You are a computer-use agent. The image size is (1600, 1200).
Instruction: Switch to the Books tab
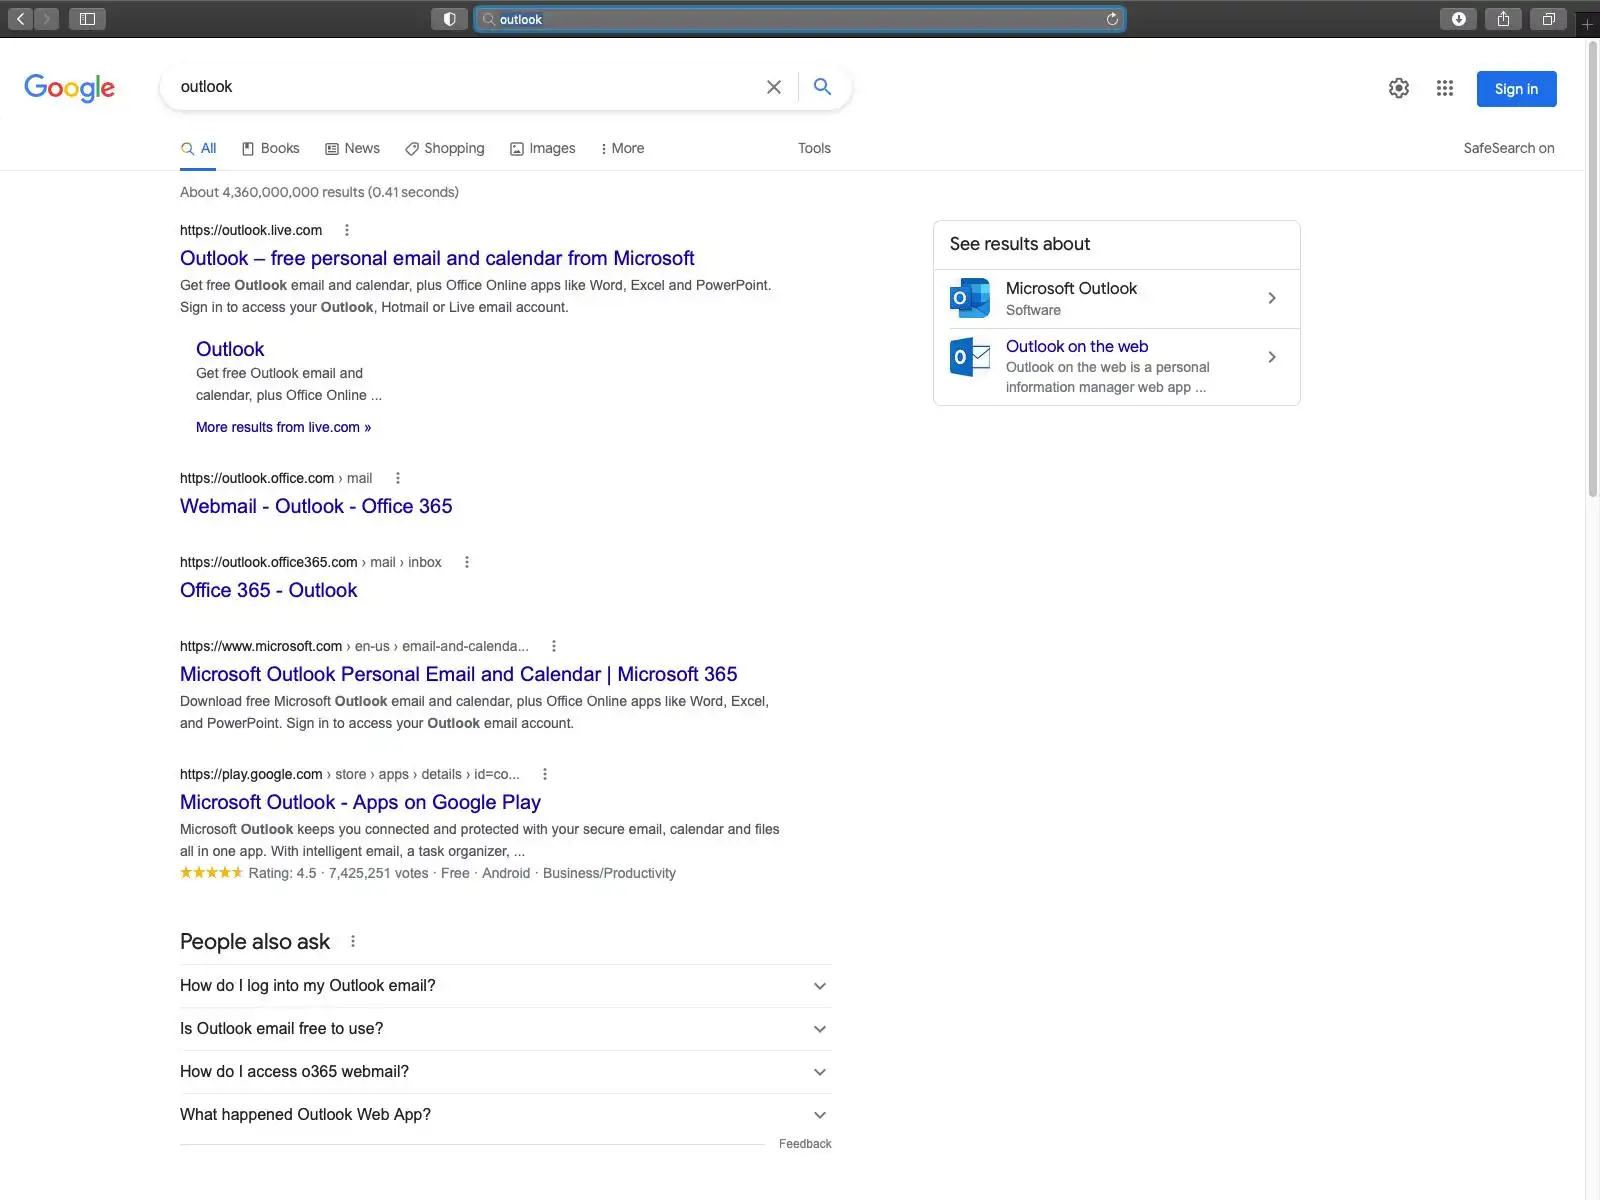point(270,148)
